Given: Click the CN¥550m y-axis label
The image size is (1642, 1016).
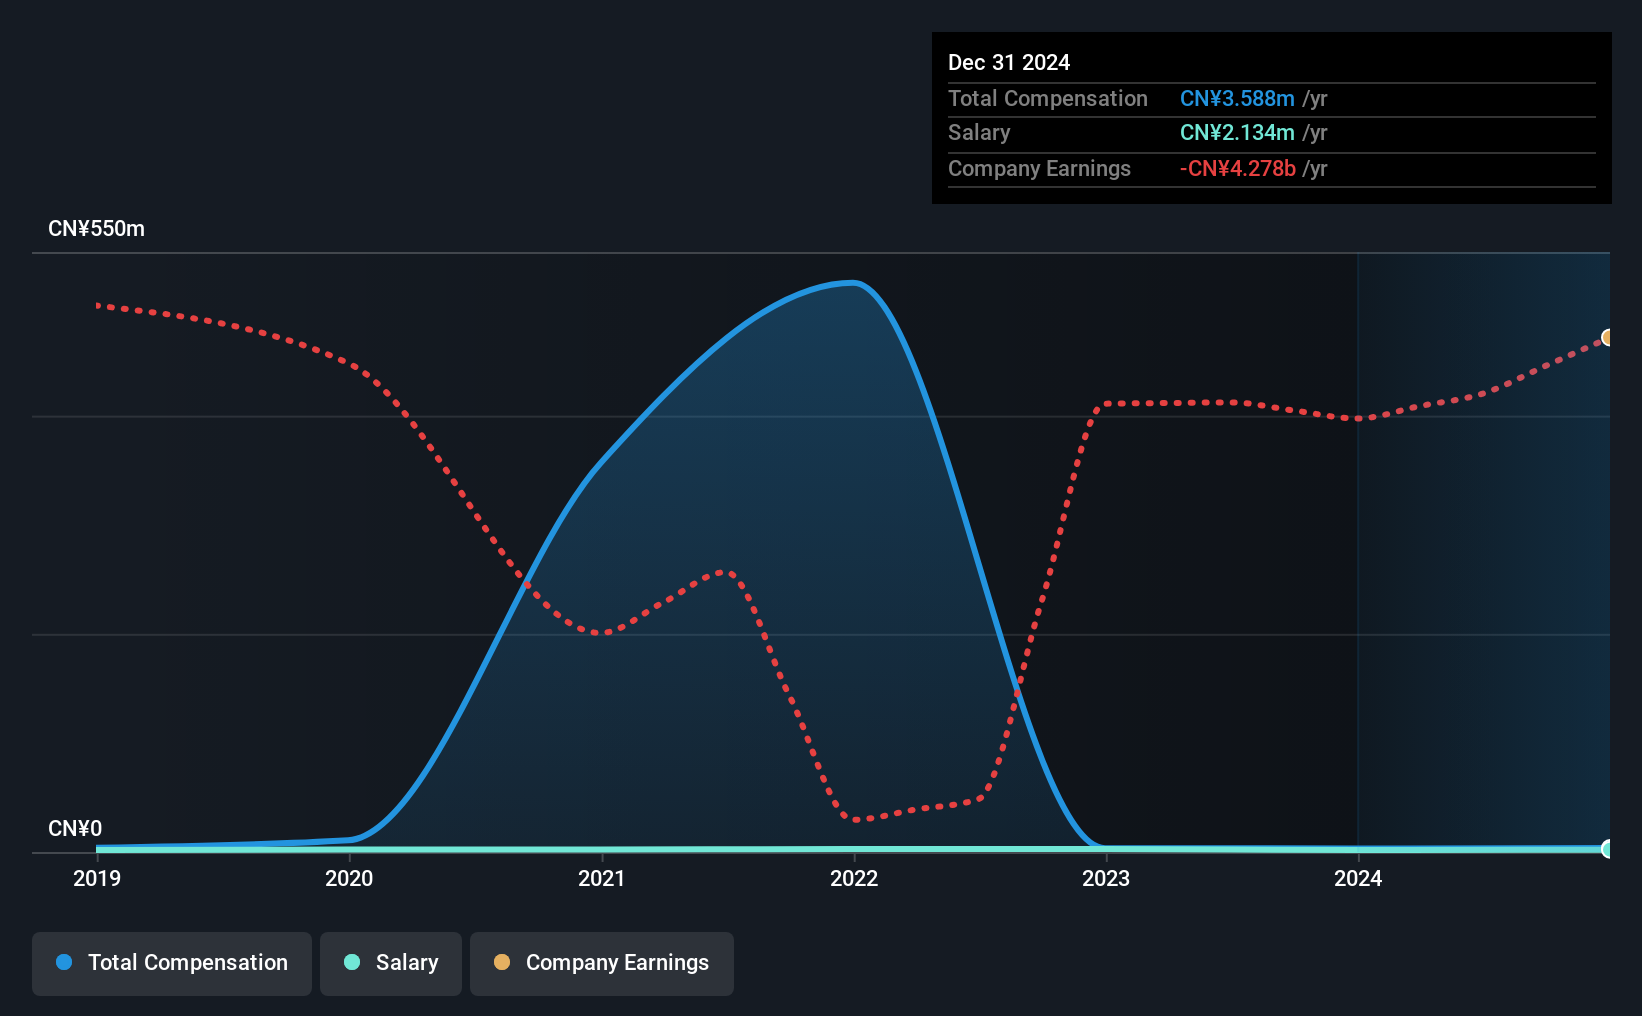Looking at the screenshot, I should (x=97, y=229).
